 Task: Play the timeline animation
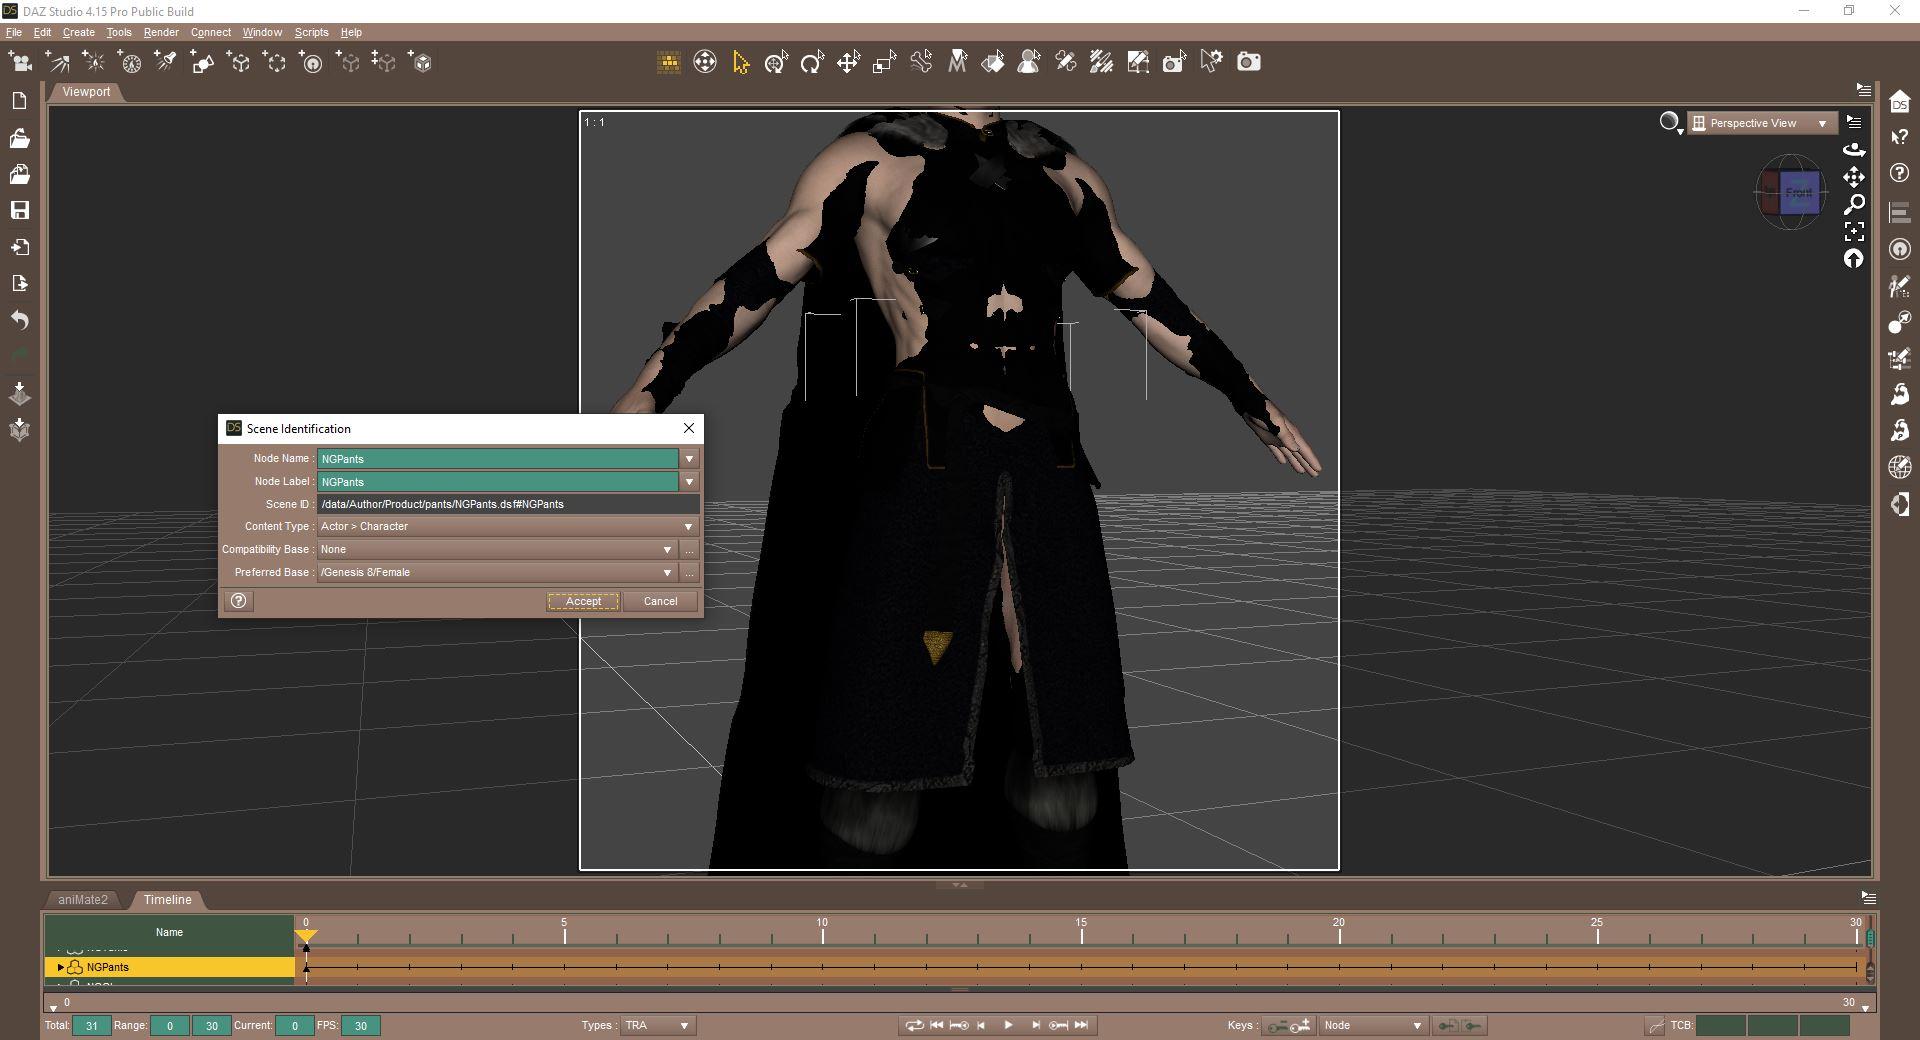coord(1008,1025)
